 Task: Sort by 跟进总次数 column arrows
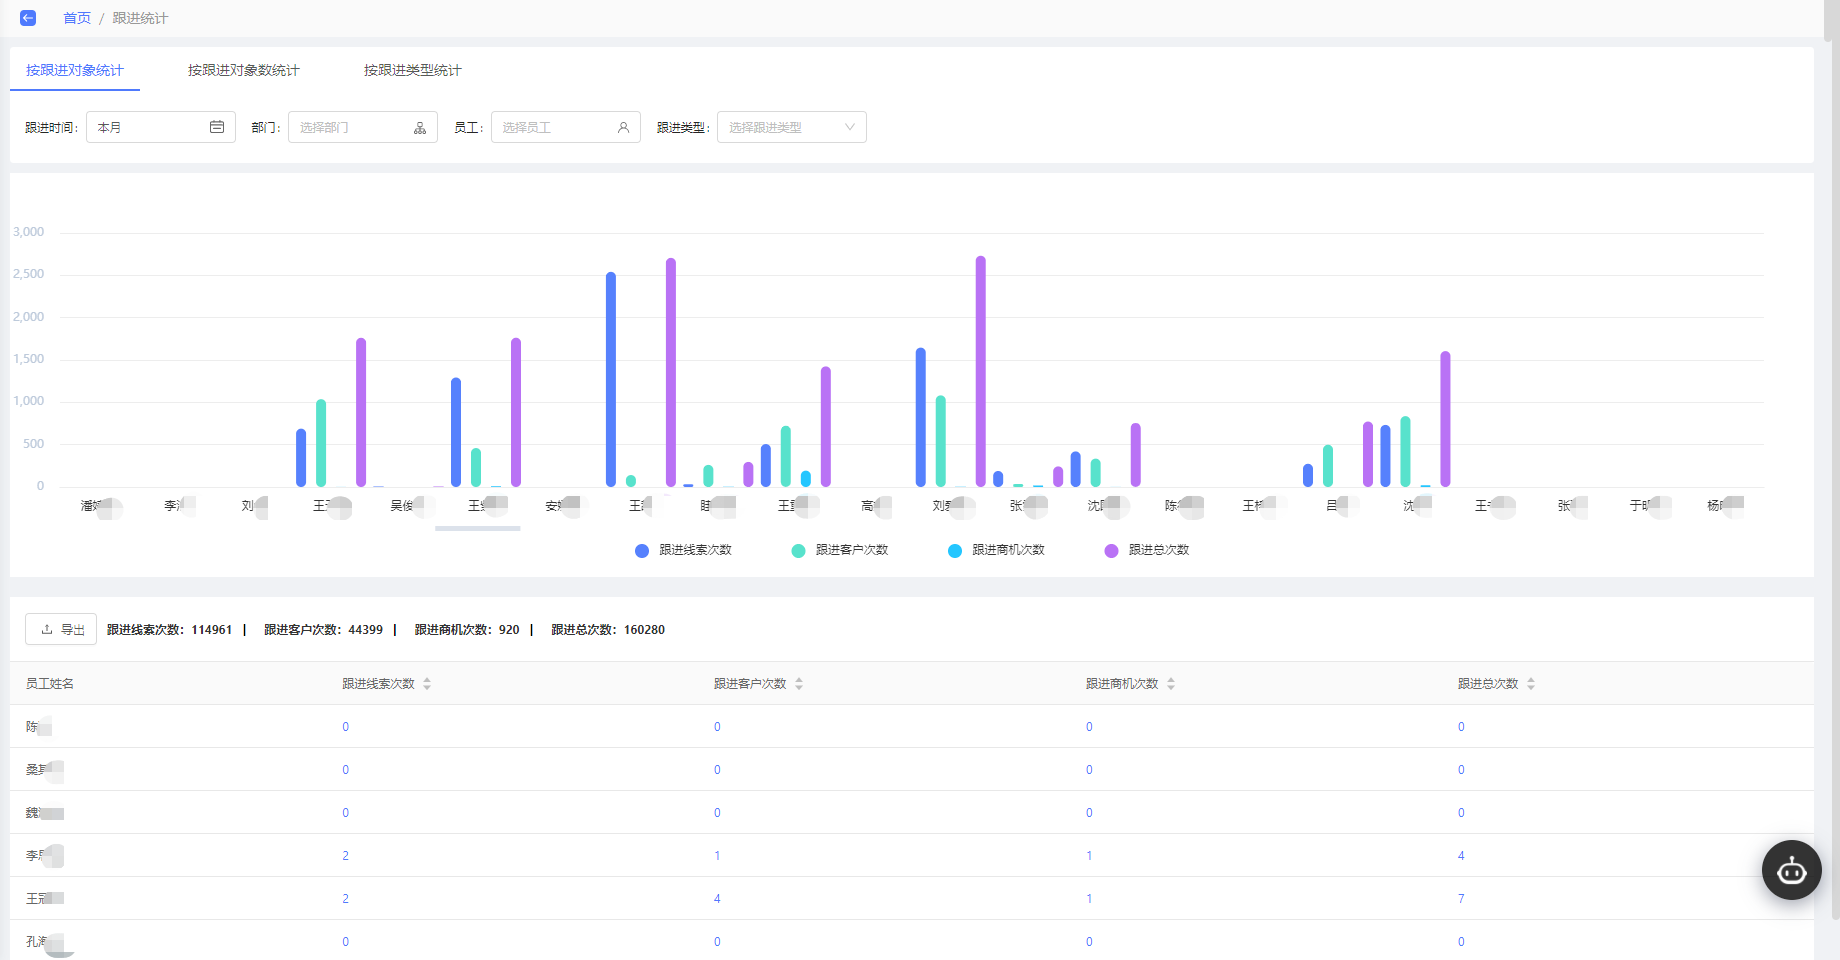pyautogui.click(x=1531, y=684)
